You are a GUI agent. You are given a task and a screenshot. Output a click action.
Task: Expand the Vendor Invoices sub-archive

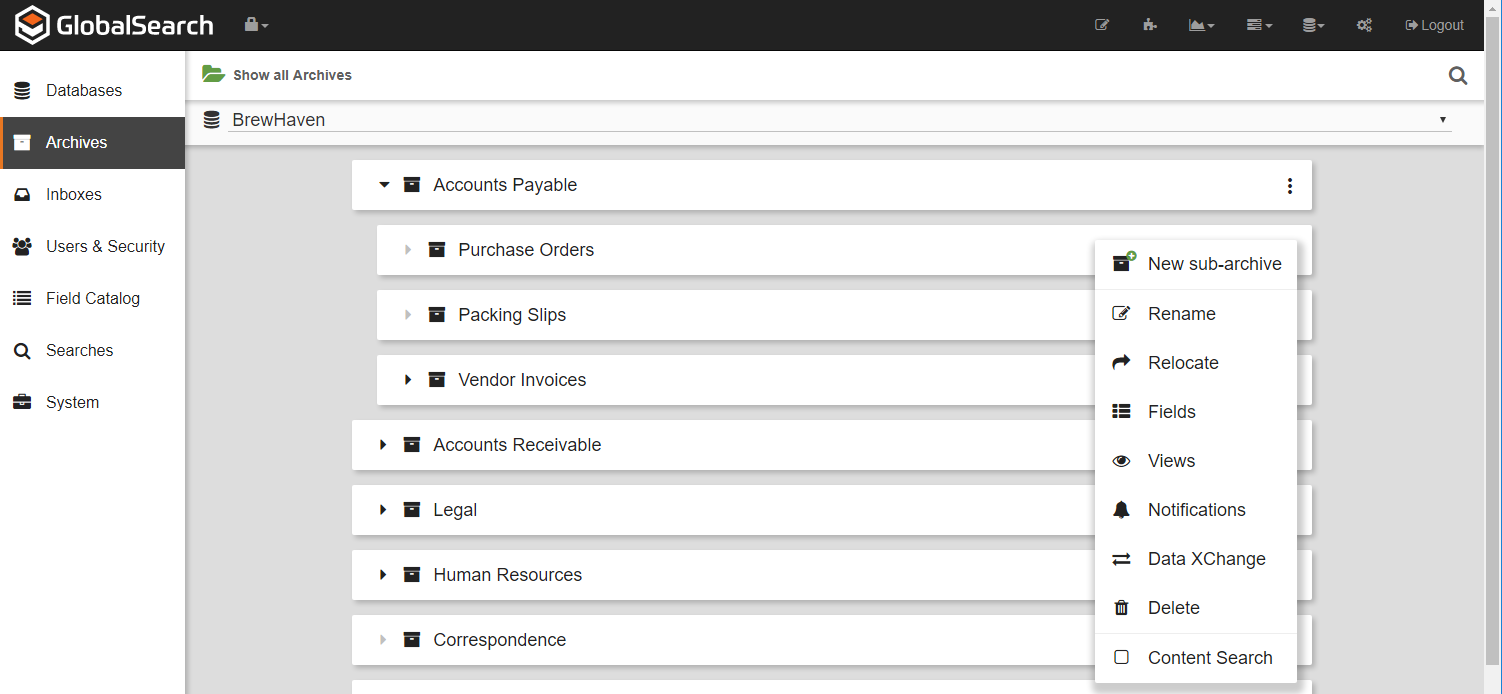[x=408, y=380]
